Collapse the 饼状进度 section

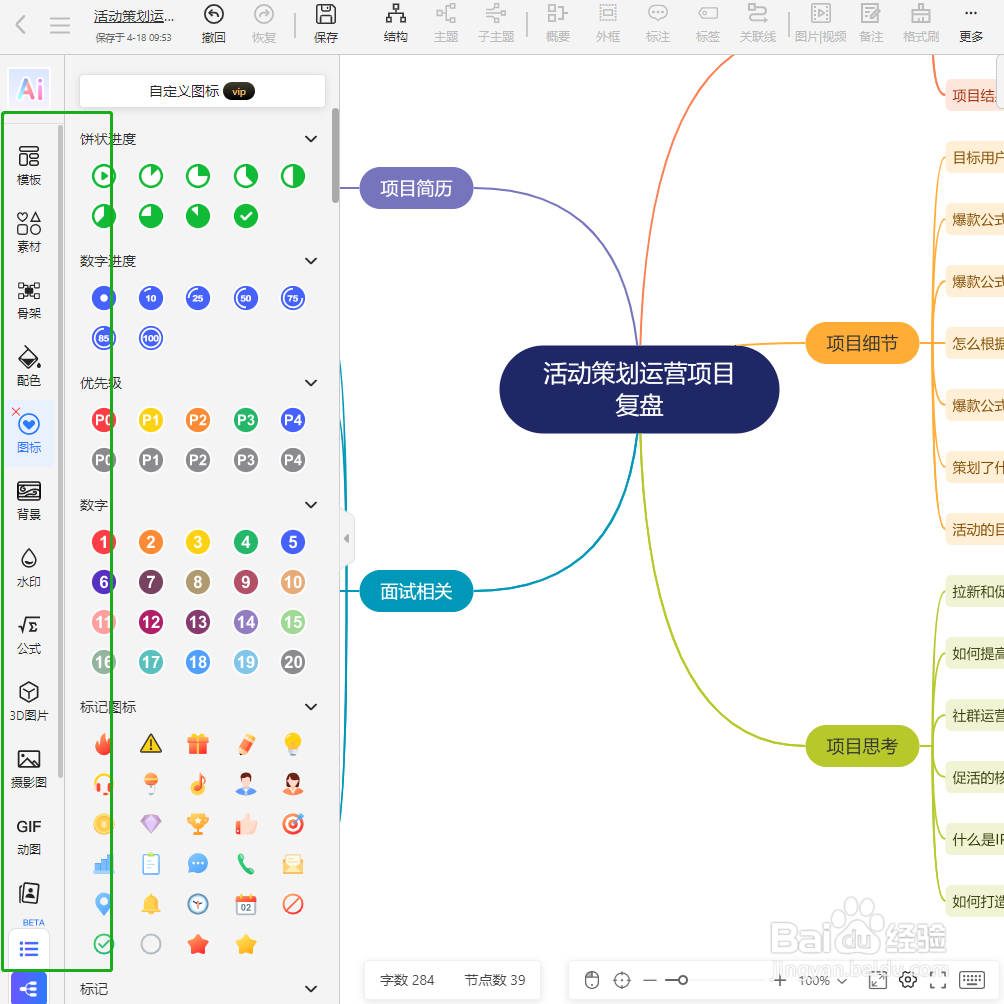pos(311,139)
